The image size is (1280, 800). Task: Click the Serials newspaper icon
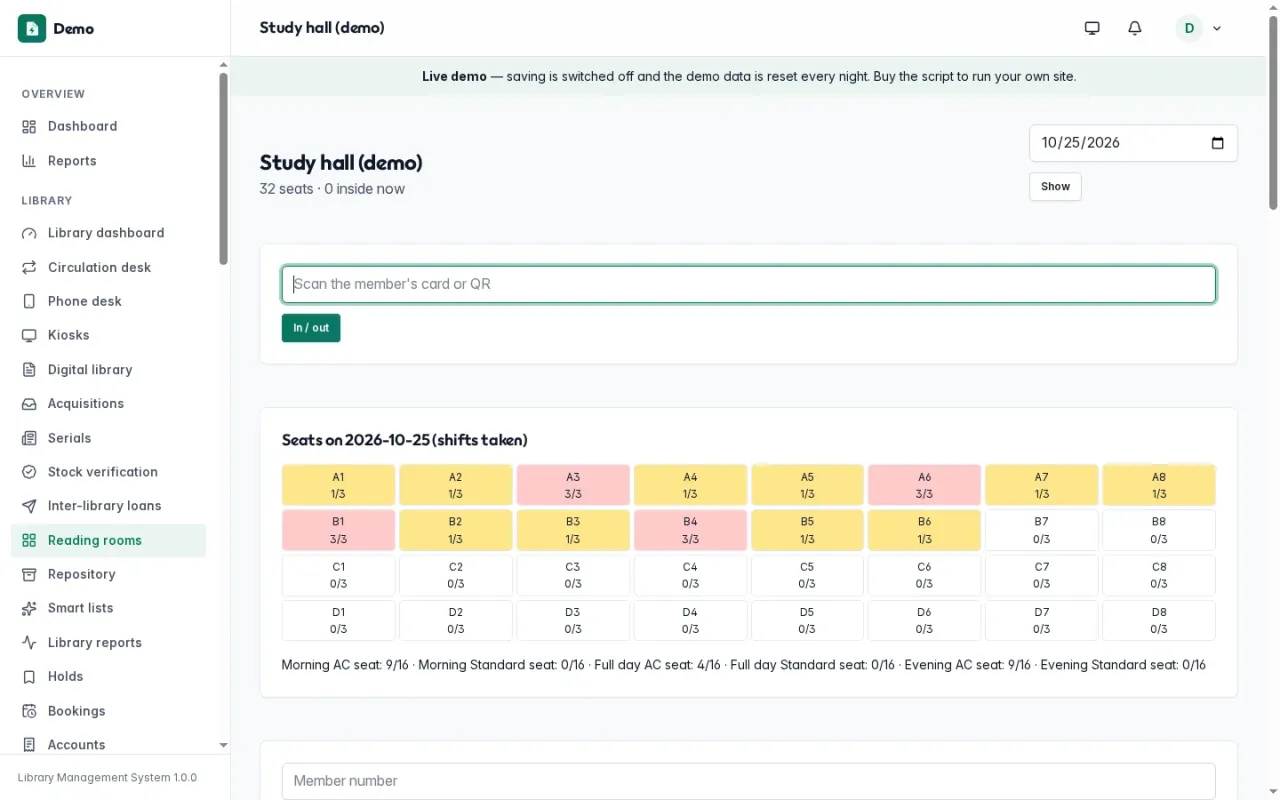29,438
